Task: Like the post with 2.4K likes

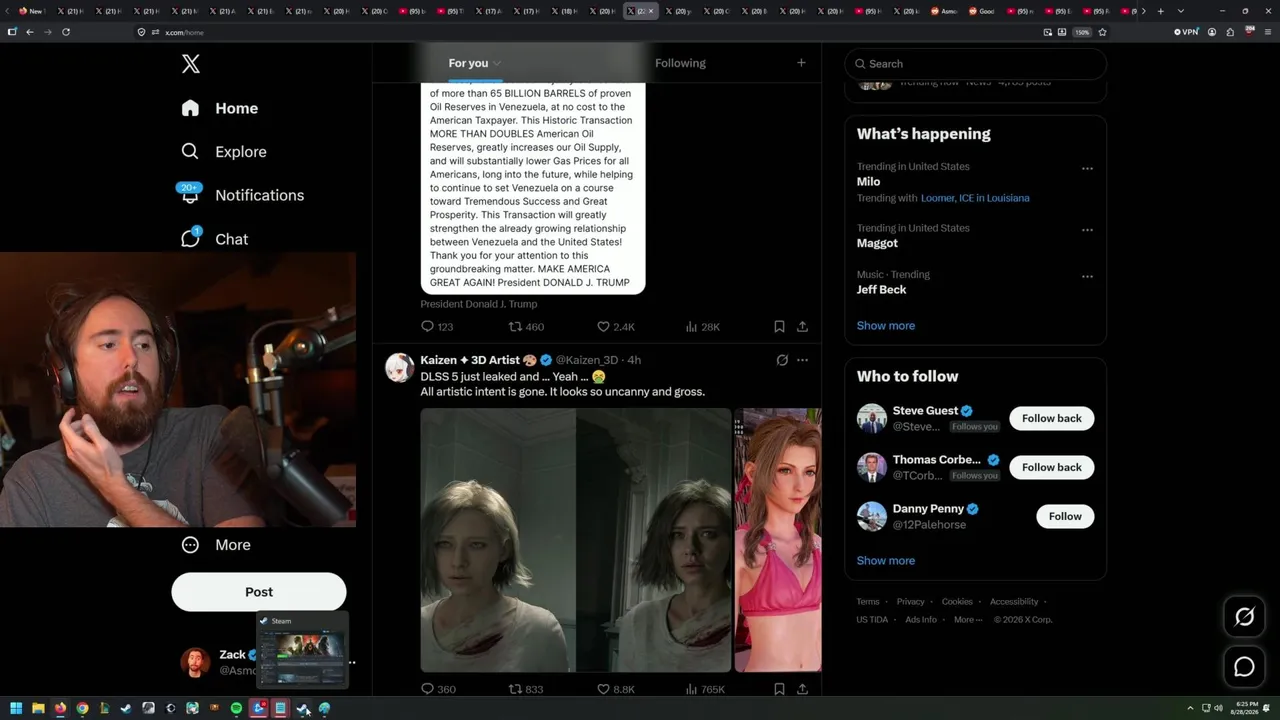Action: click(615, 327)
